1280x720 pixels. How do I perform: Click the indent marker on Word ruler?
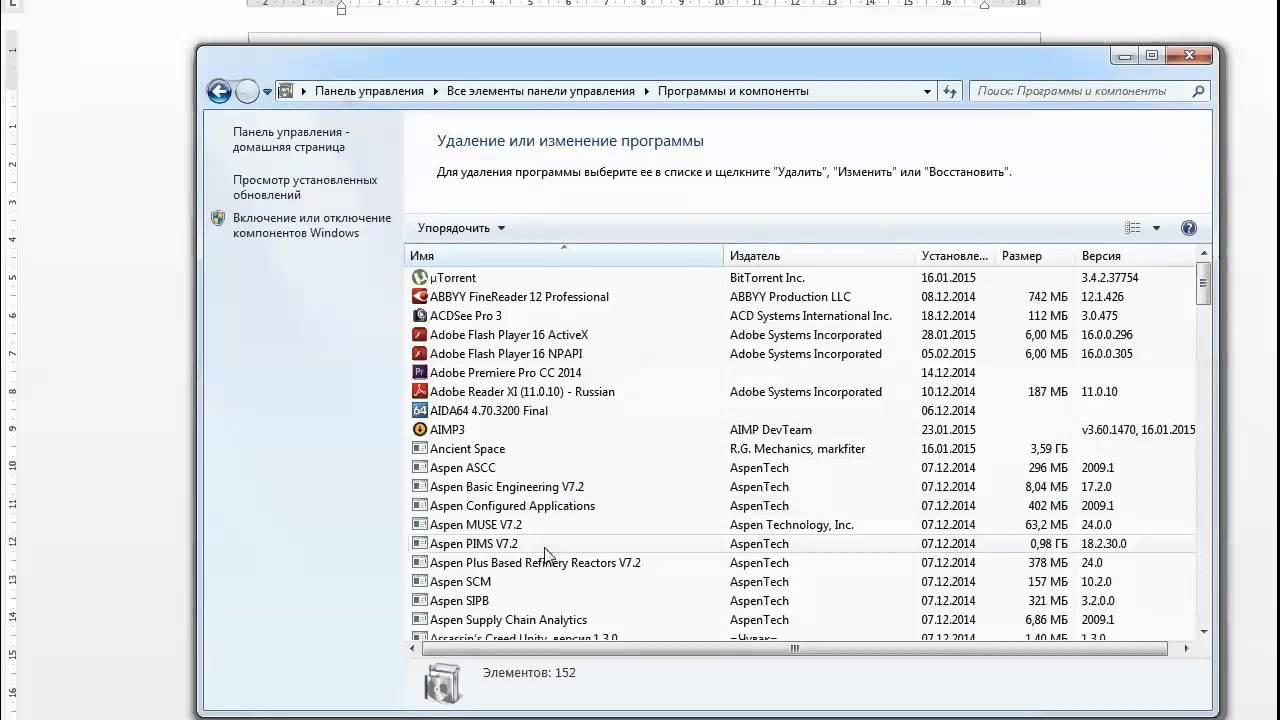pyautogui.click(x=341, y=8)
